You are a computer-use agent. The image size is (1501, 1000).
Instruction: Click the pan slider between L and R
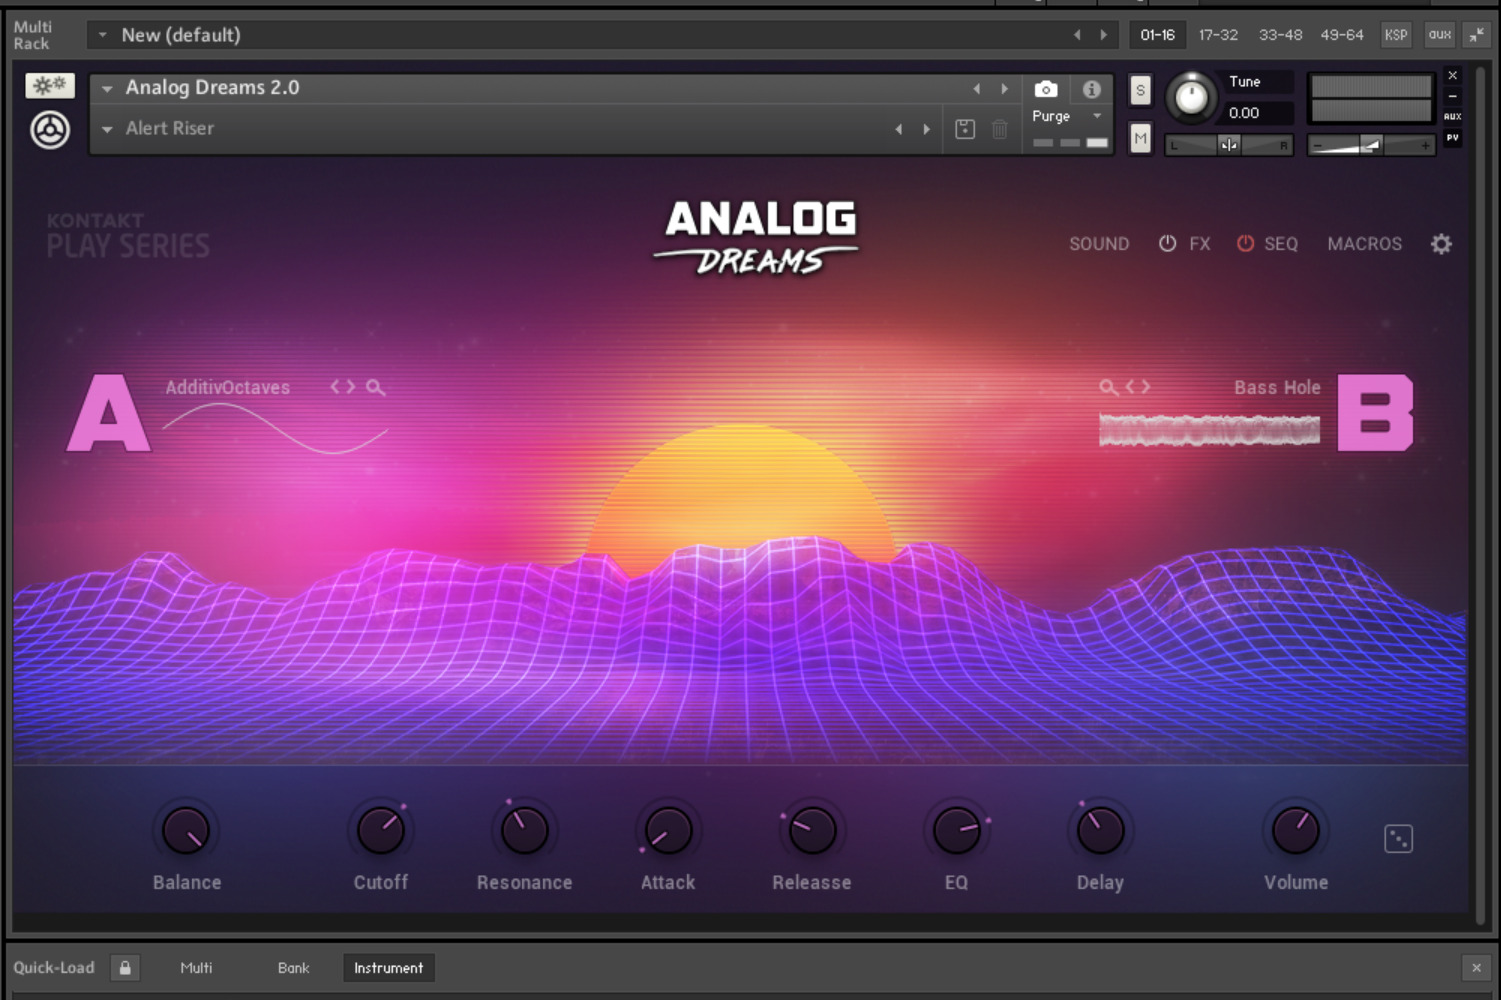[1229, 145]
